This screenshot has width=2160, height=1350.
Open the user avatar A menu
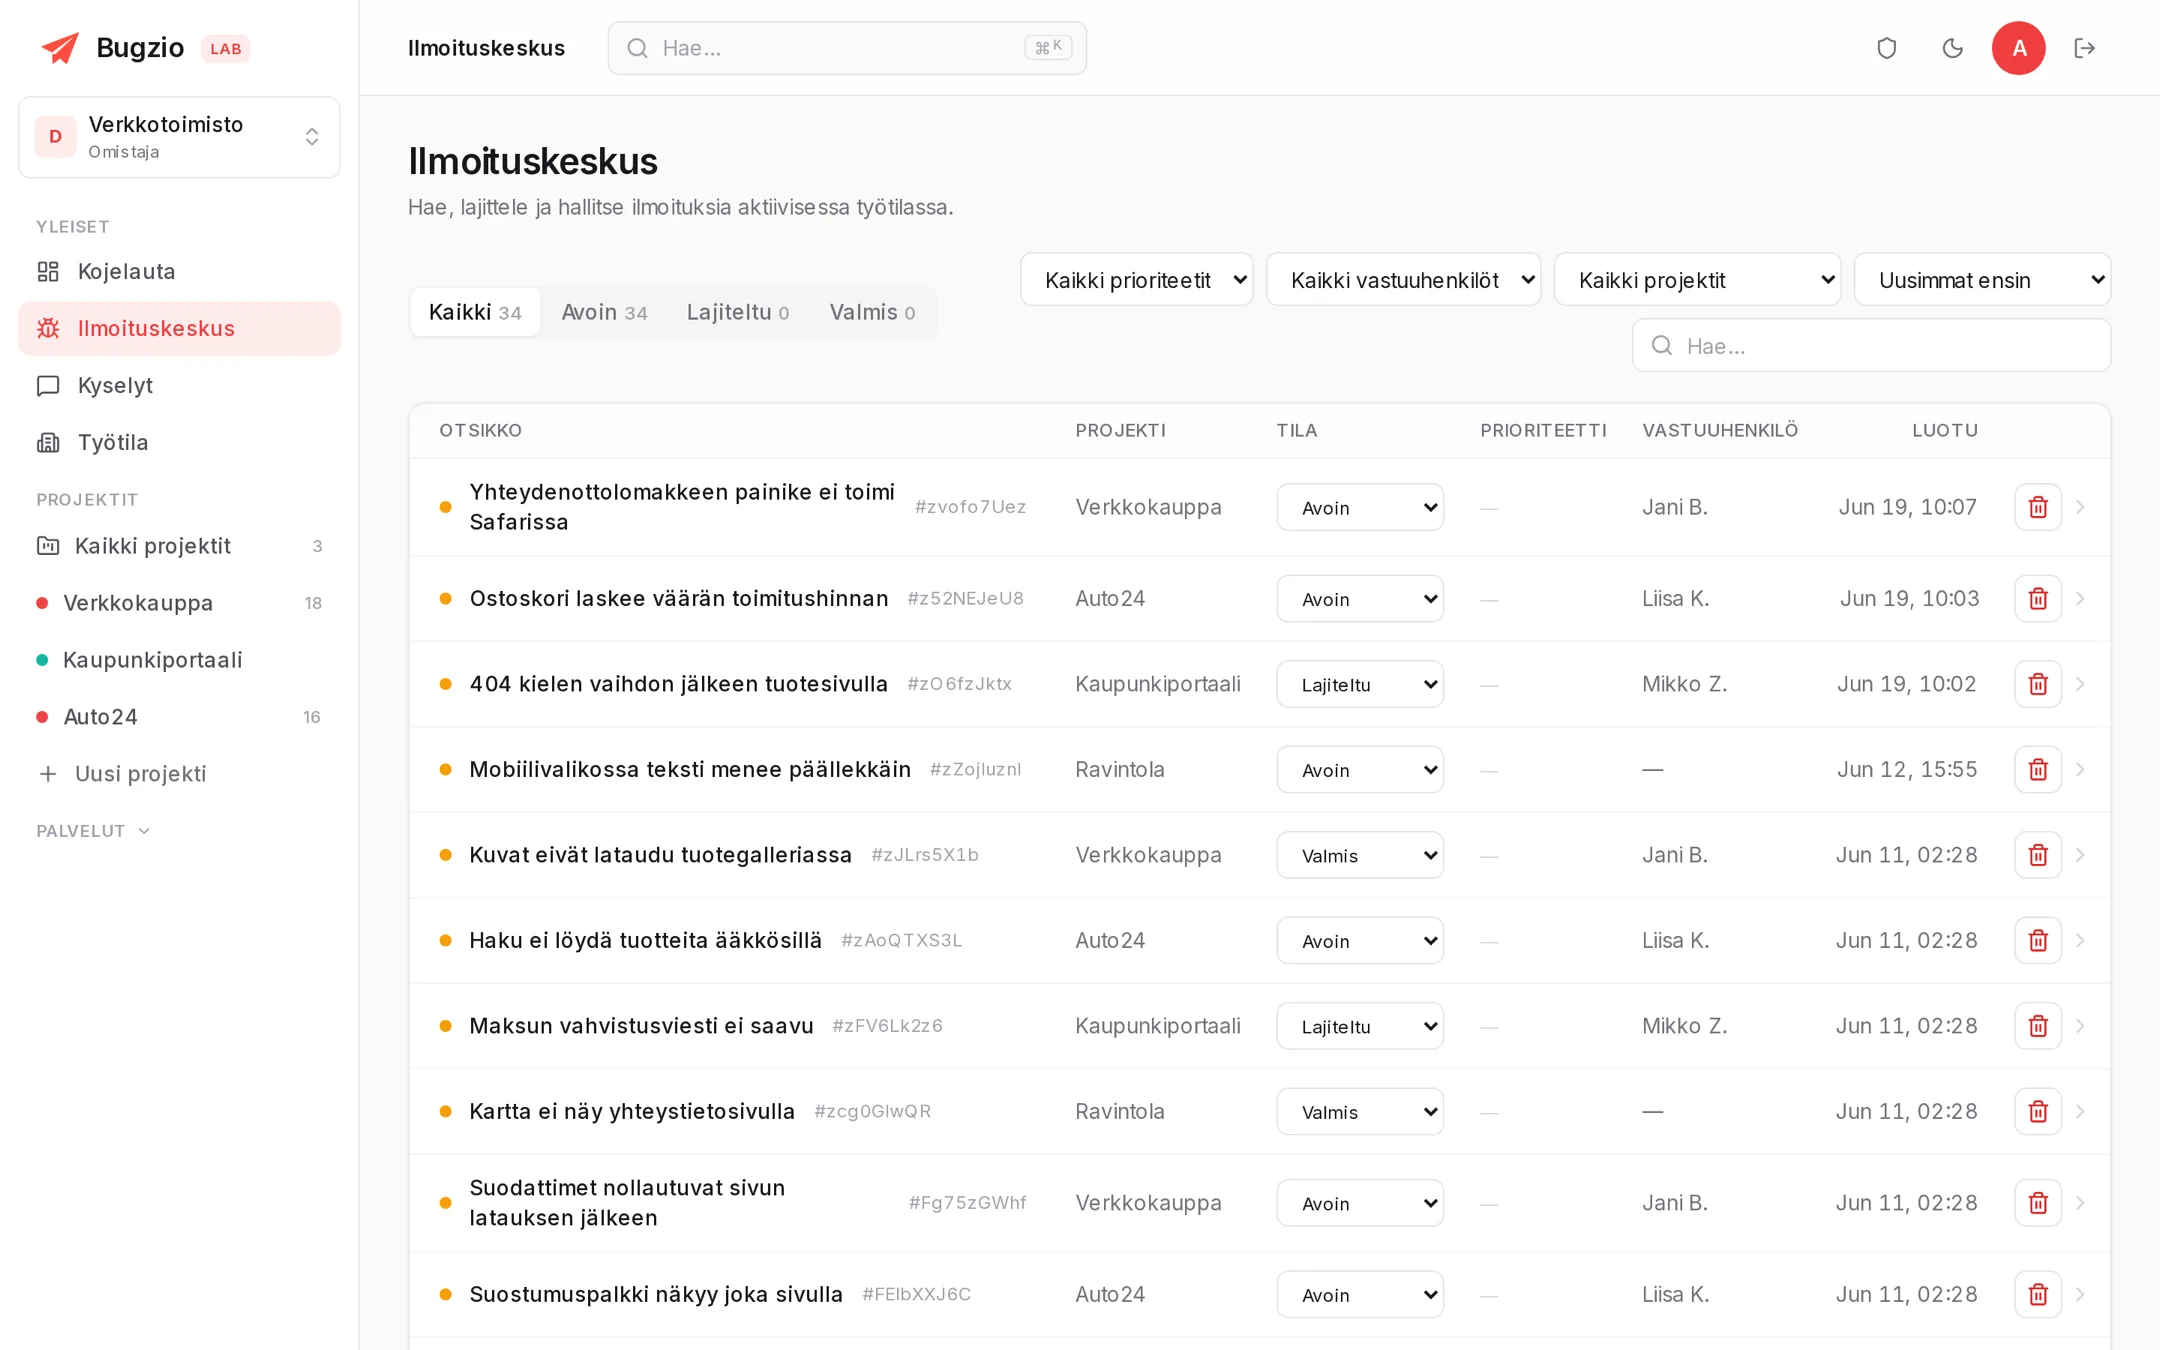tap(2018, 48)
